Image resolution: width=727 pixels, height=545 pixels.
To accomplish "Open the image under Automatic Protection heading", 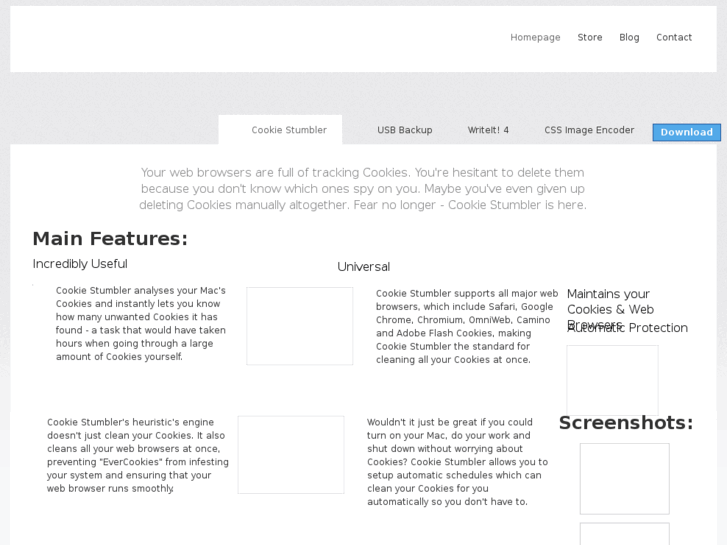I will coord(612,380).
